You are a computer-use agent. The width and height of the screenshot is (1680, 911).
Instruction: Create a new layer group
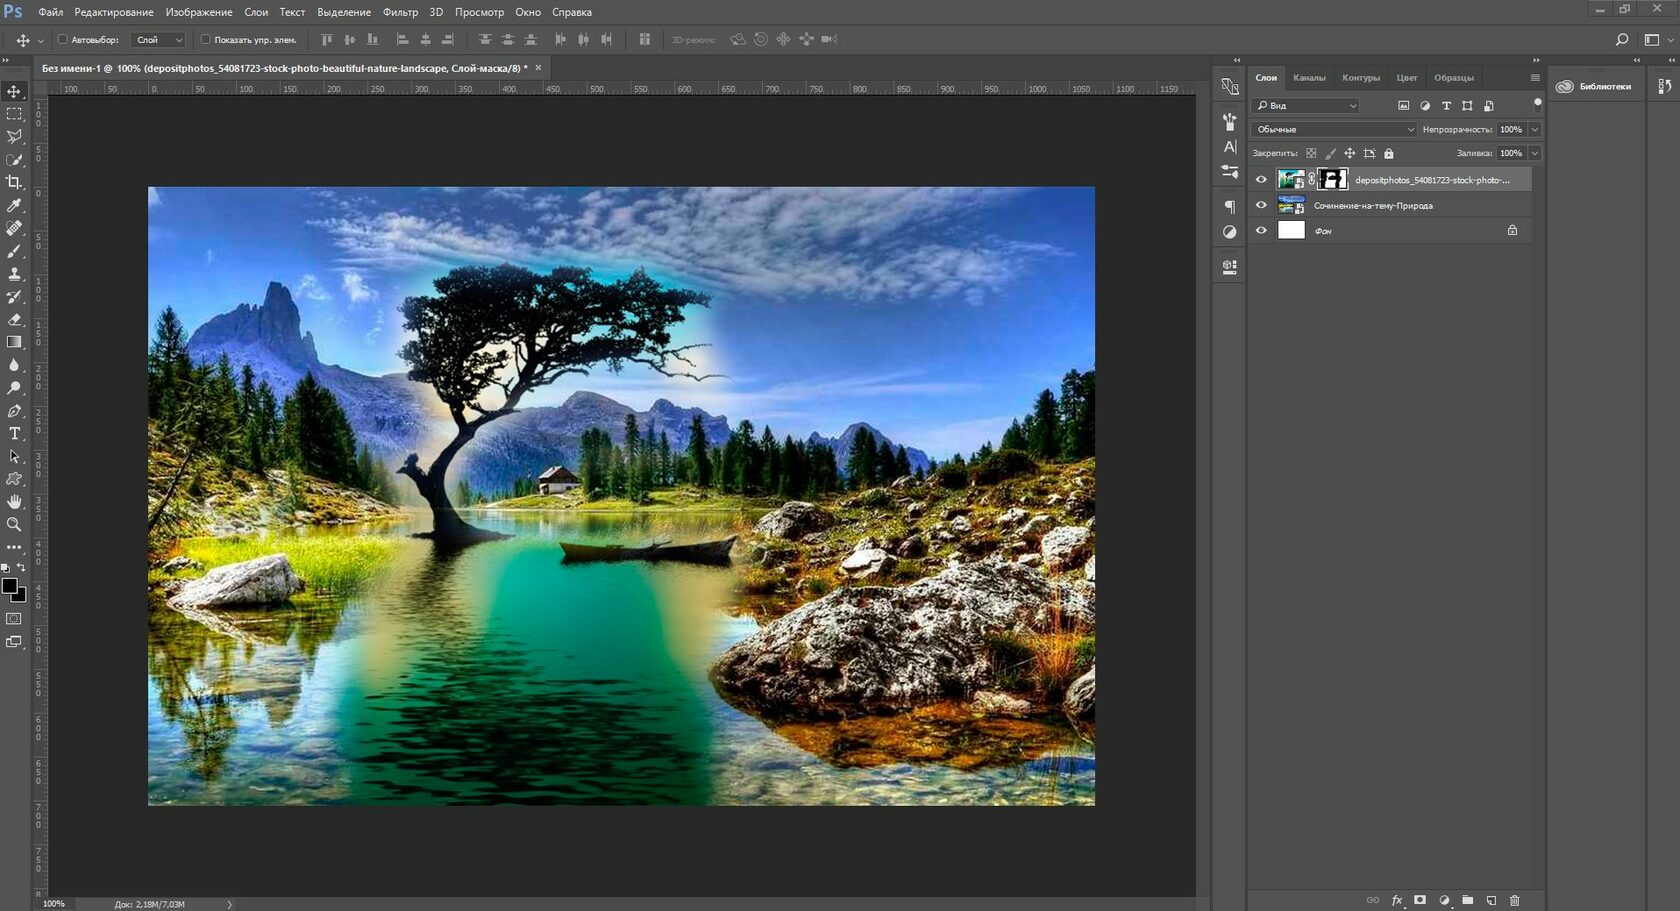(x=1467, y=901)
